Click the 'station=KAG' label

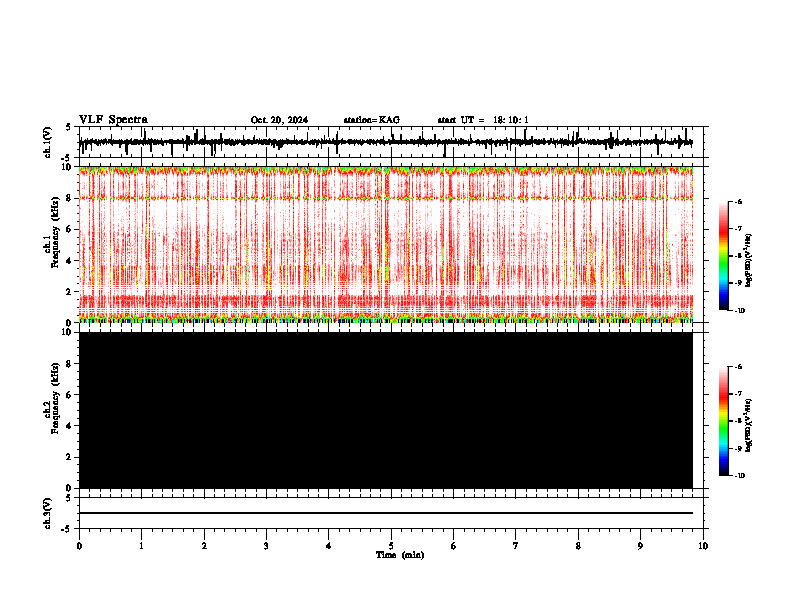(x=372, y=120)
